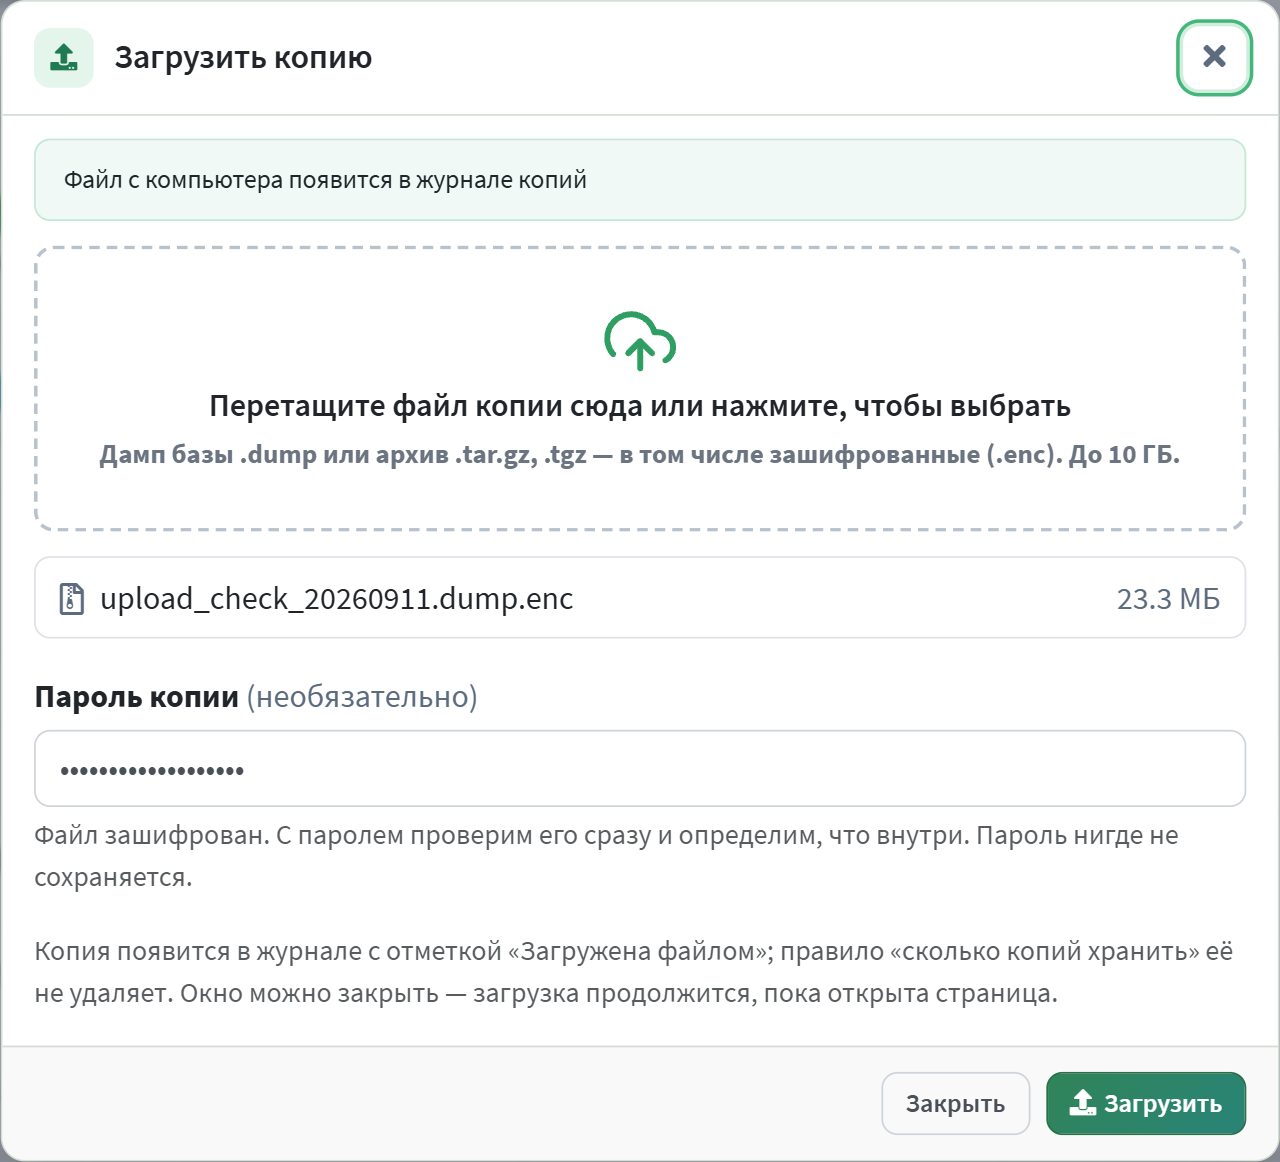
Task: Click the note 'Копия появится в журнале с отметкой'
Action: coord(268,951)
